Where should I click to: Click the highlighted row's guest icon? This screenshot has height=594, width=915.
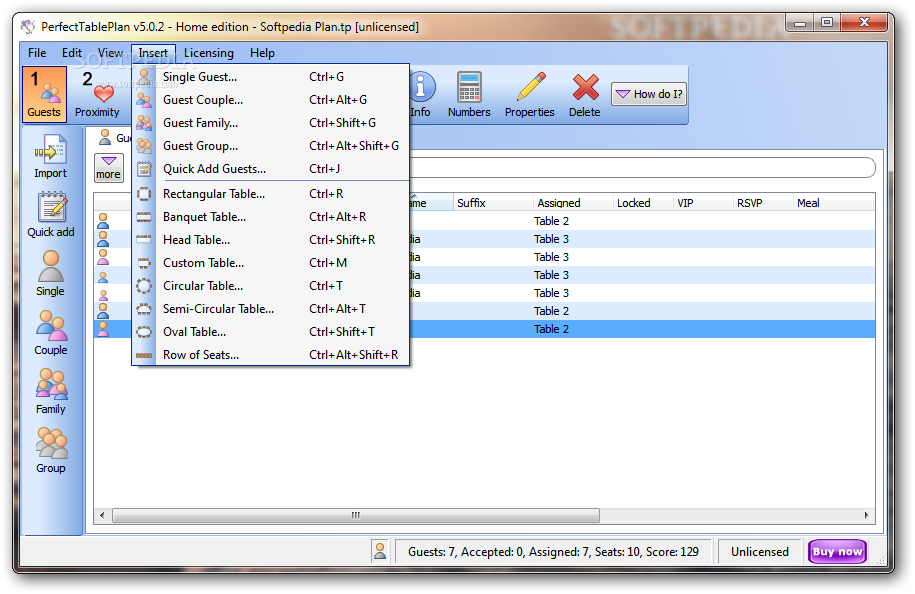103,329
